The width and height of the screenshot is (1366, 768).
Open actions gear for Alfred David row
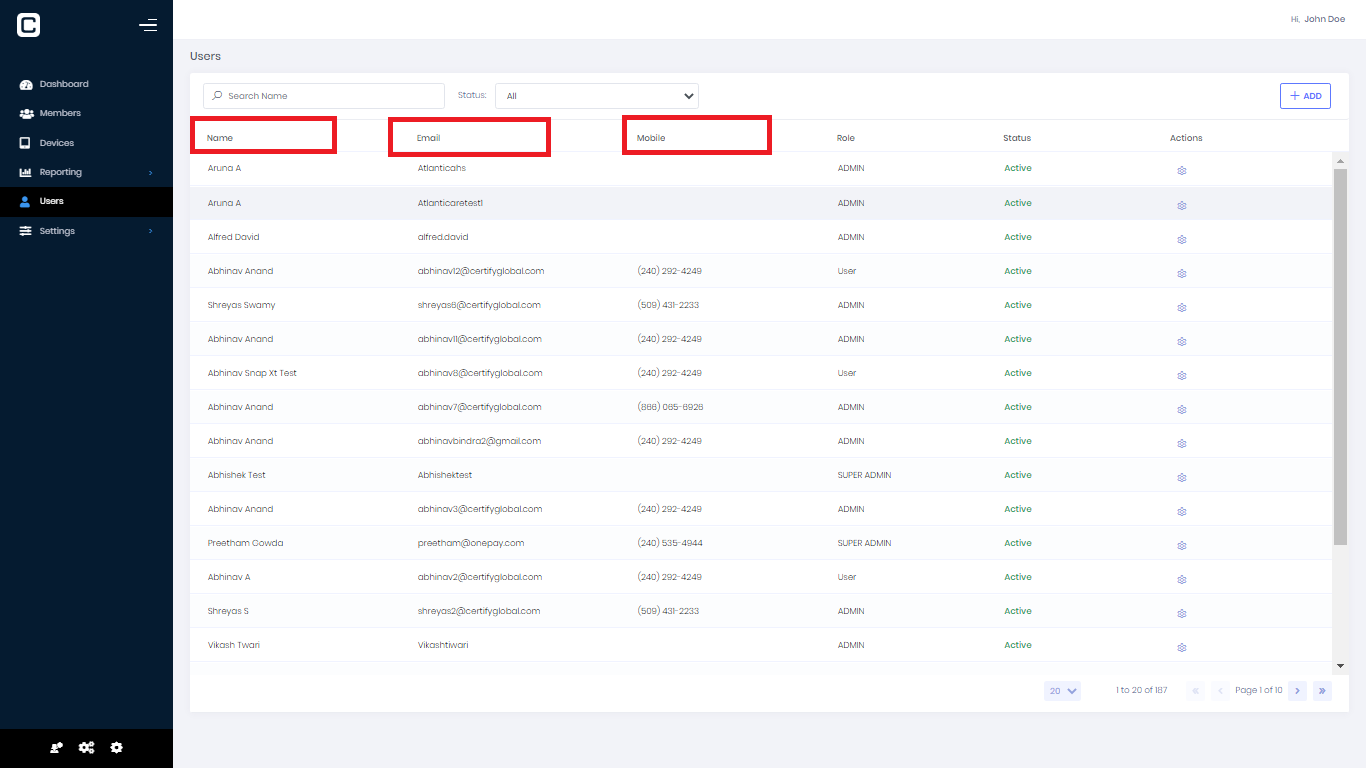point(1181,240)
